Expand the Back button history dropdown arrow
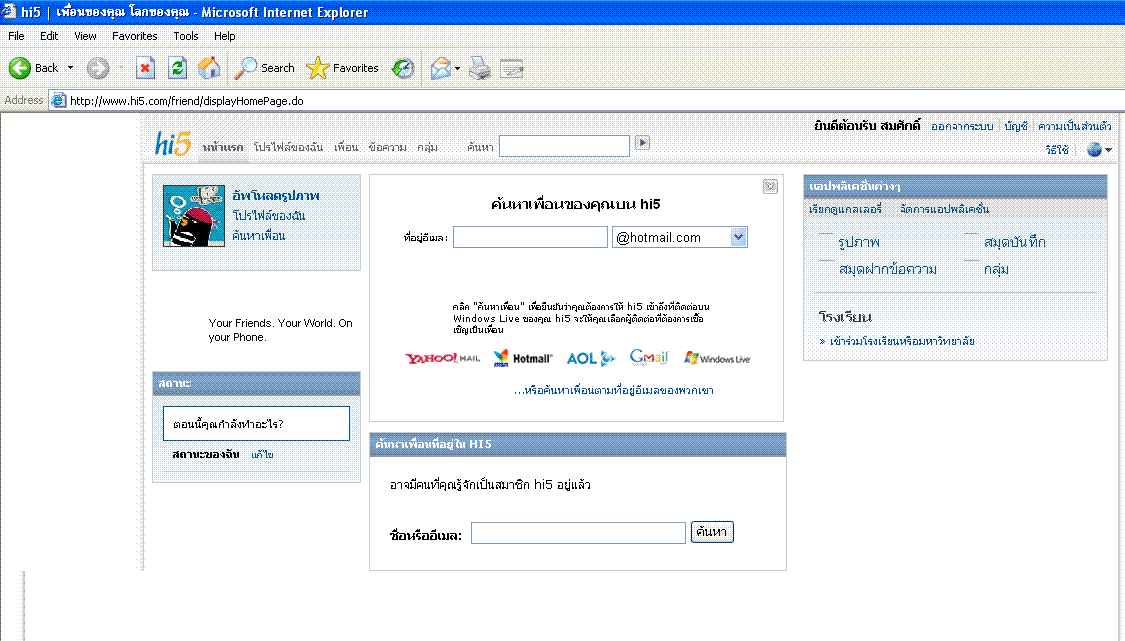1125x641 pixels. click(x=70, y=68)
